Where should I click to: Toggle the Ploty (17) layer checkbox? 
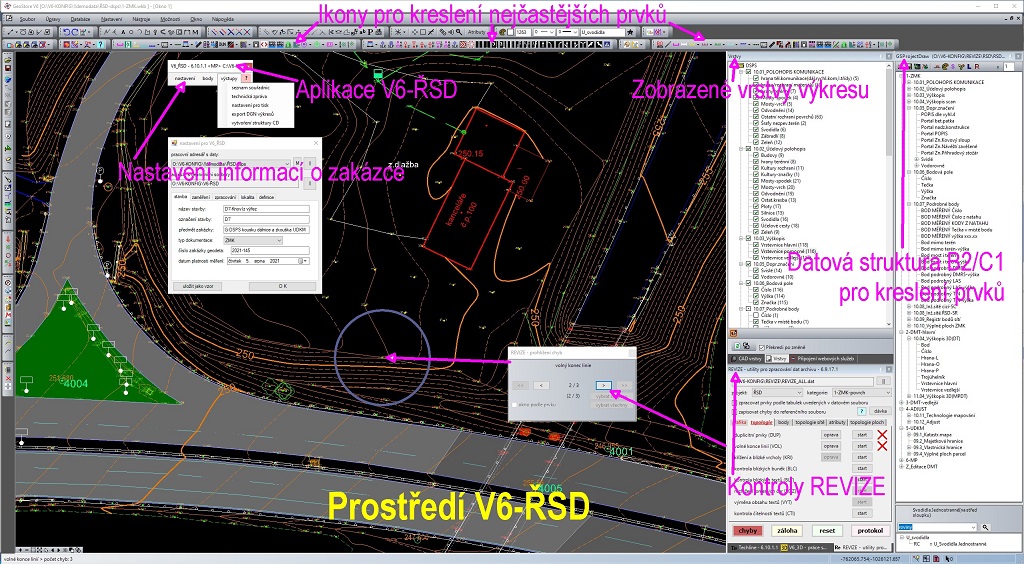pyautogui.click(x=756, y=206)
